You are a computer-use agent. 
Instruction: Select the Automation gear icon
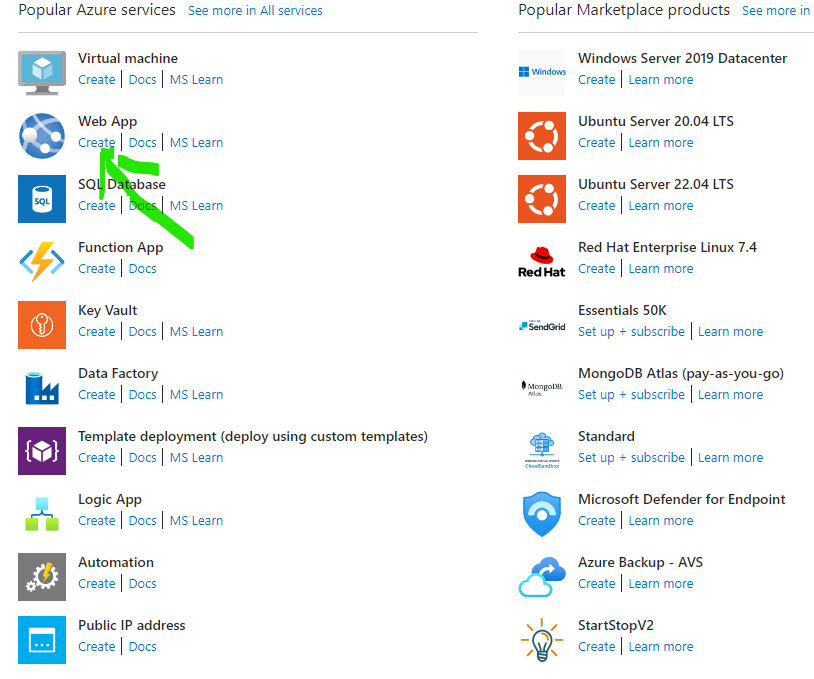[42, 577]
